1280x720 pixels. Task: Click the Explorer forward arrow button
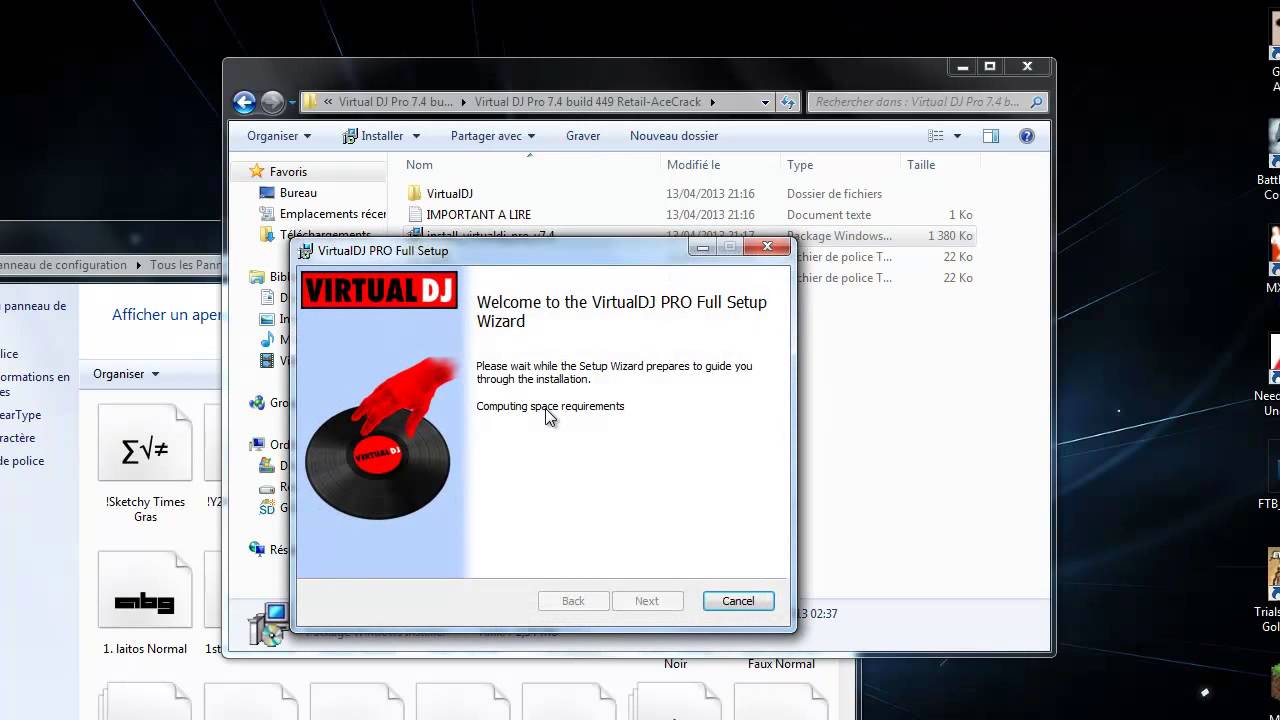[272, 102]
